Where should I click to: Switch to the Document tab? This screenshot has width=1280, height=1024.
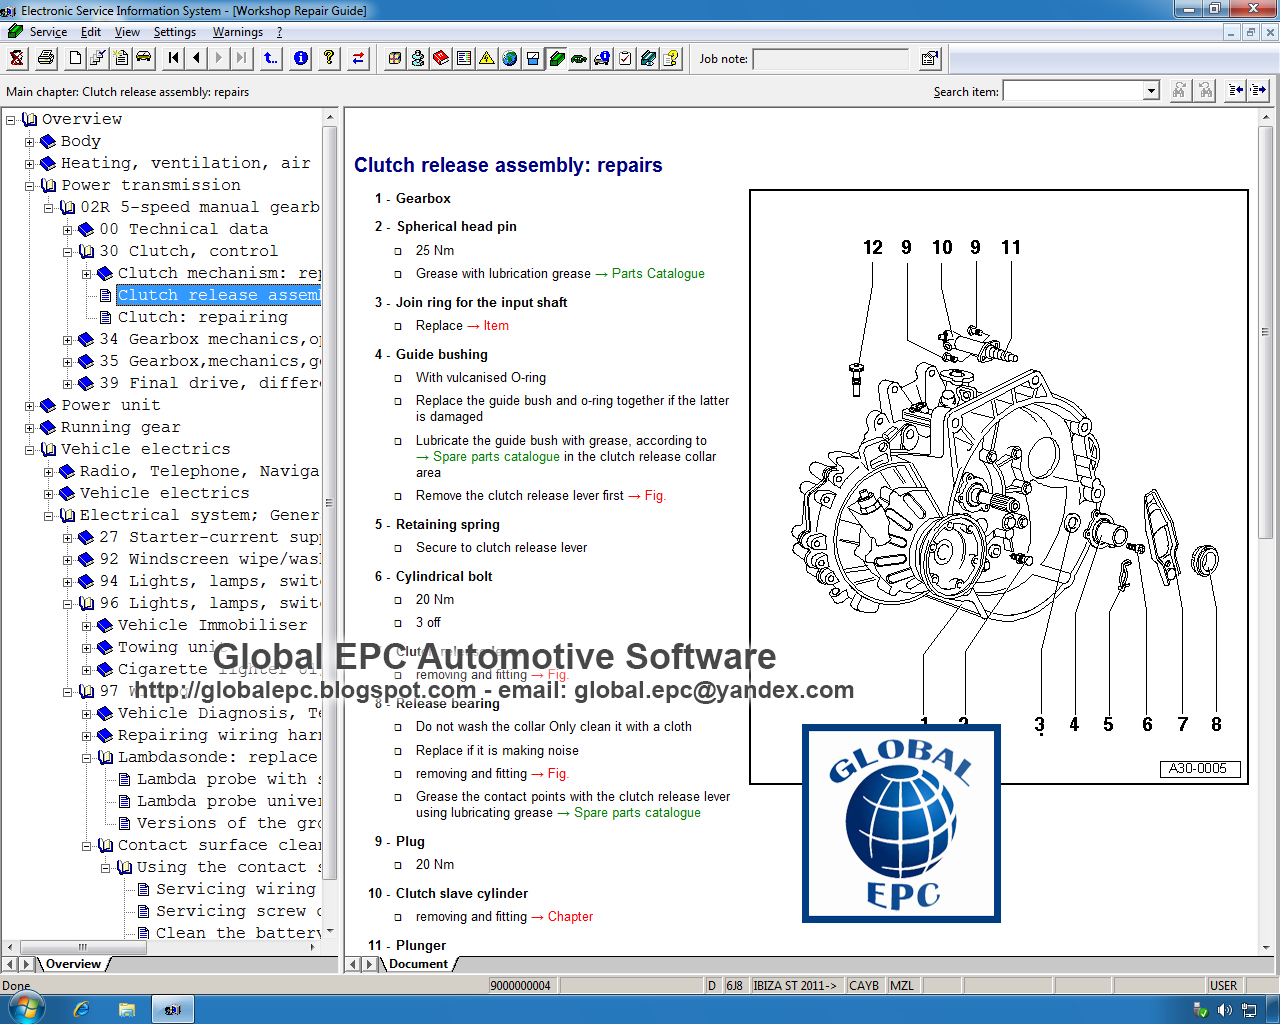click(x=418, y=964)
